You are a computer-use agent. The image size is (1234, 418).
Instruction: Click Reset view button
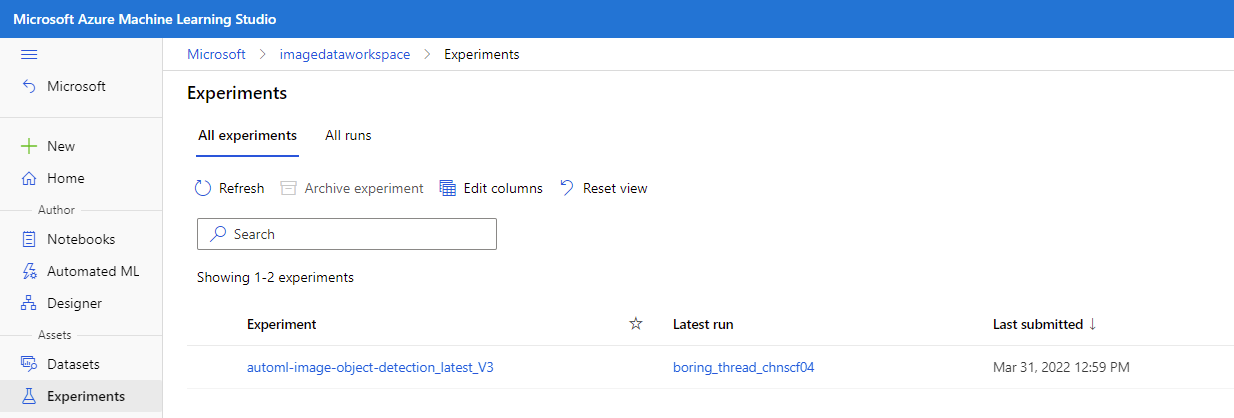(603, 188)
